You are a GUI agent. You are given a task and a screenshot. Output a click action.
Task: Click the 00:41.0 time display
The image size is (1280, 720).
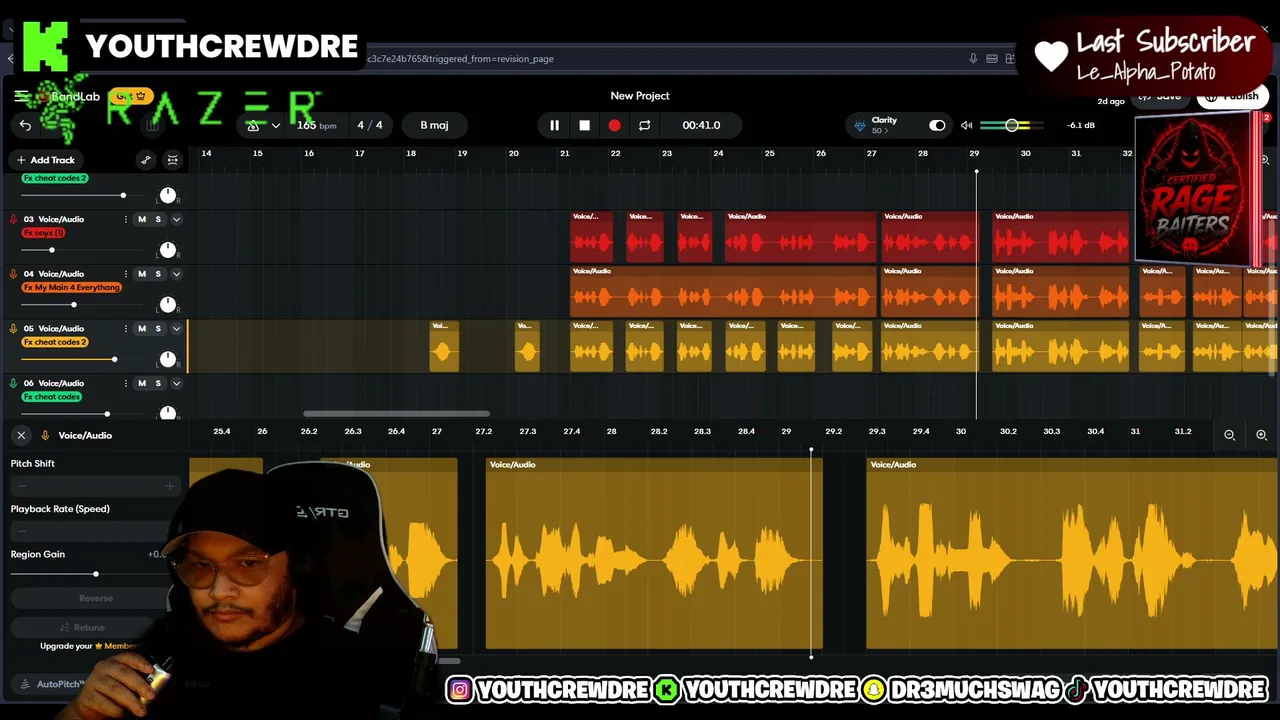pyautogui.click(x=701, y=125)
